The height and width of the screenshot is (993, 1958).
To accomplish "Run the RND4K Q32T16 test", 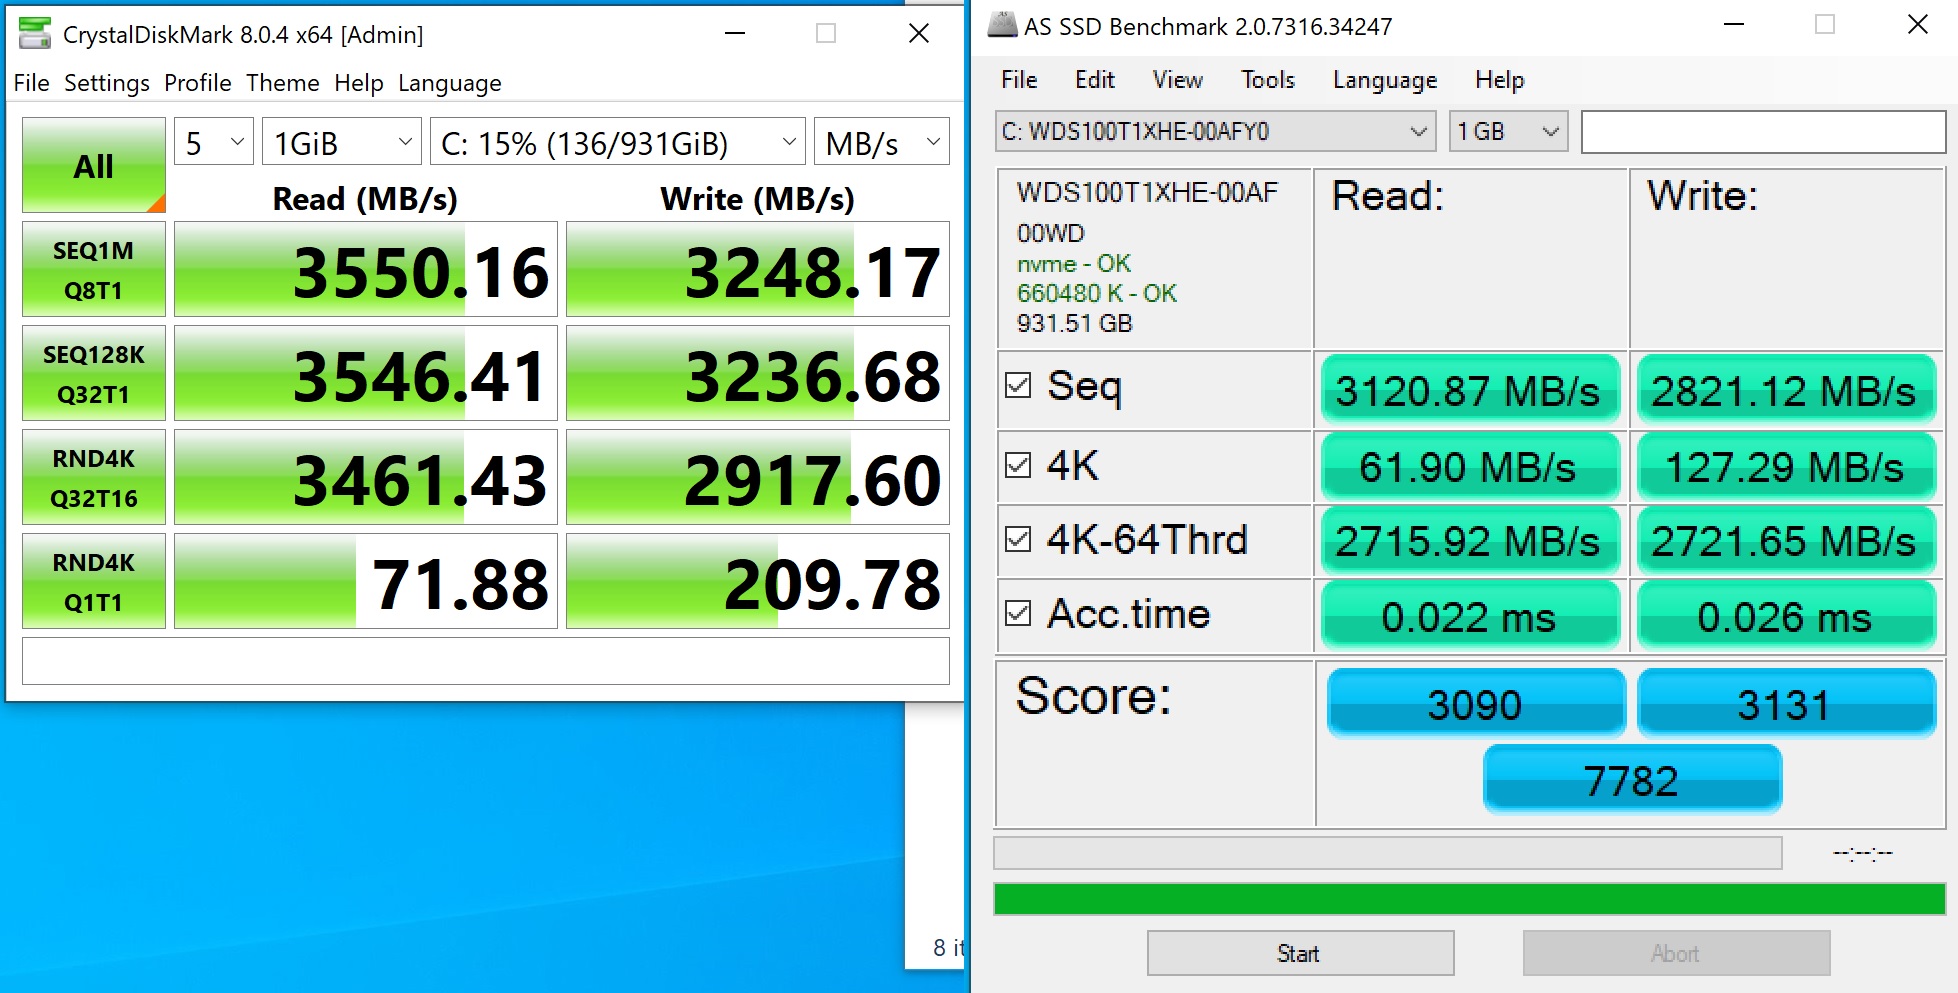I will 94,478.
